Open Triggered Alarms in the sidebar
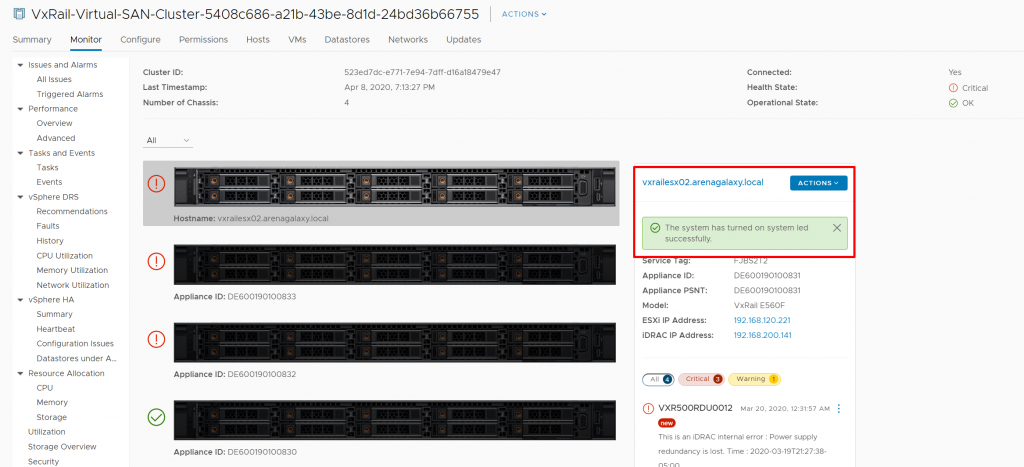Screen dimensions: 1024x467 (70, 94)
